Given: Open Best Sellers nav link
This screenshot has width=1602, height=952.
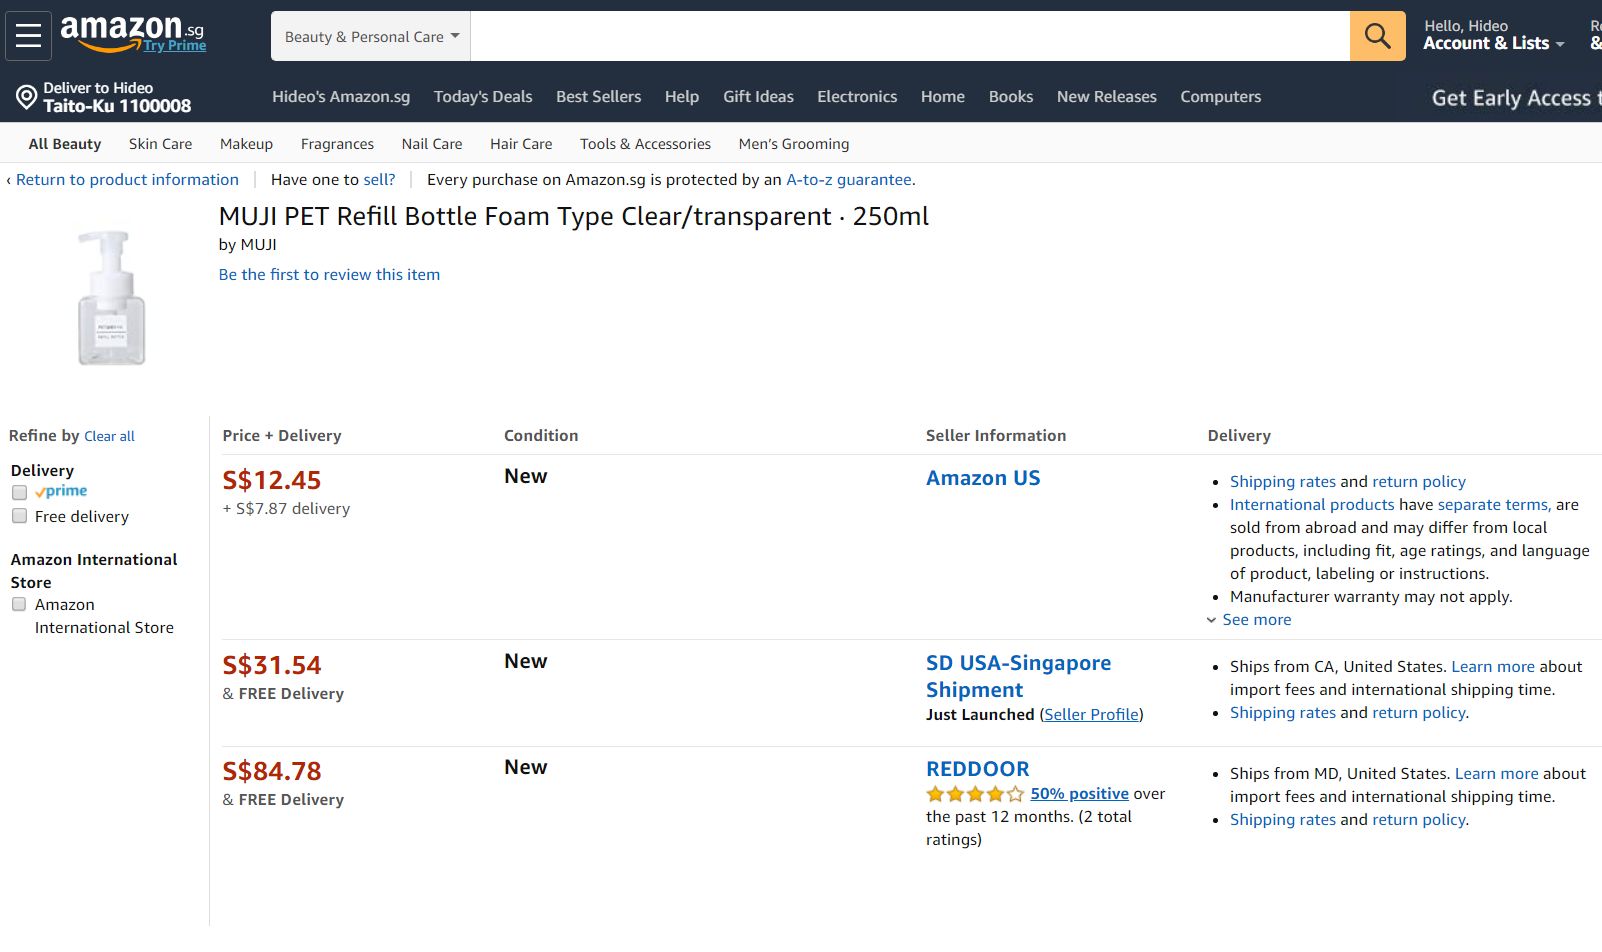Looking at the screenshot, I should [x=598, y=97].
